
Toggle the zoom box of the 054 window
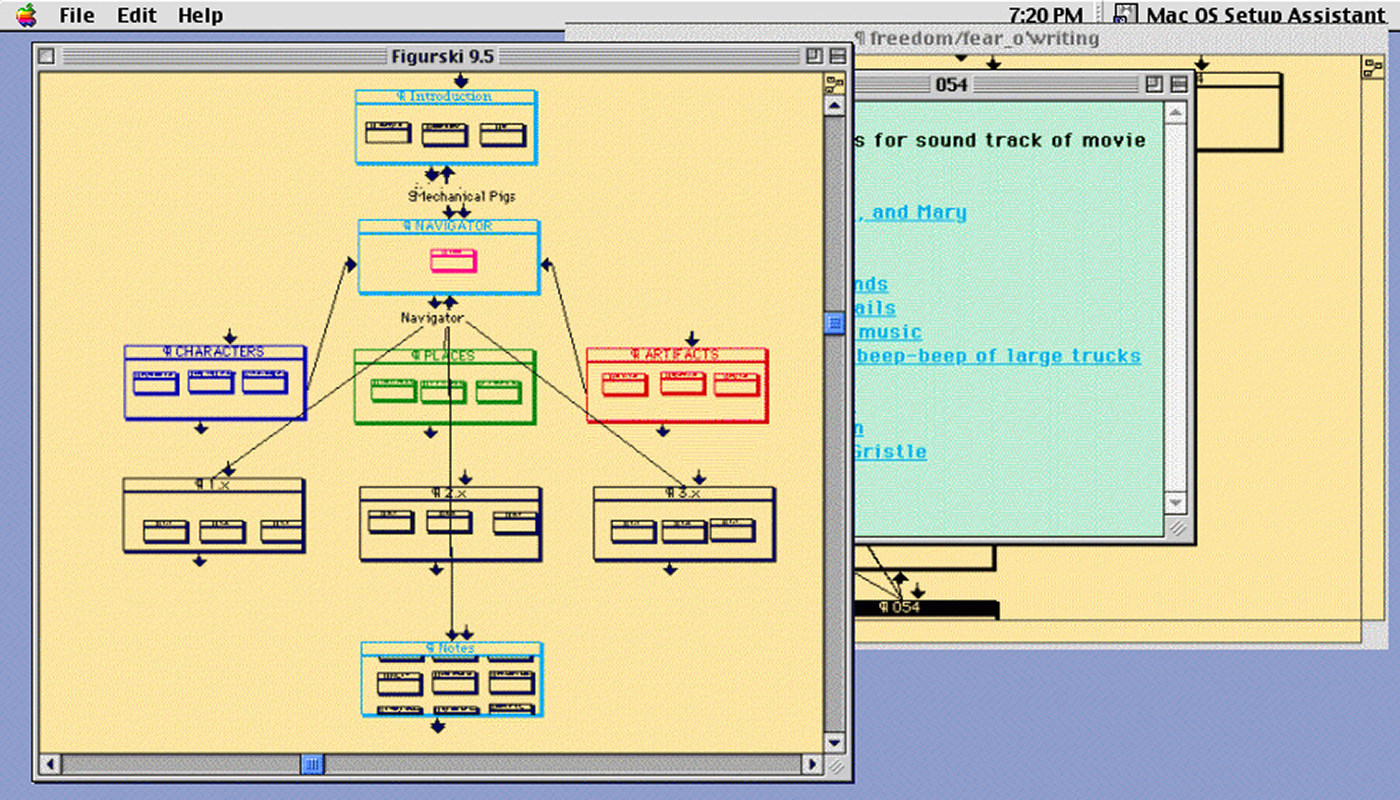coord(1155,85)
